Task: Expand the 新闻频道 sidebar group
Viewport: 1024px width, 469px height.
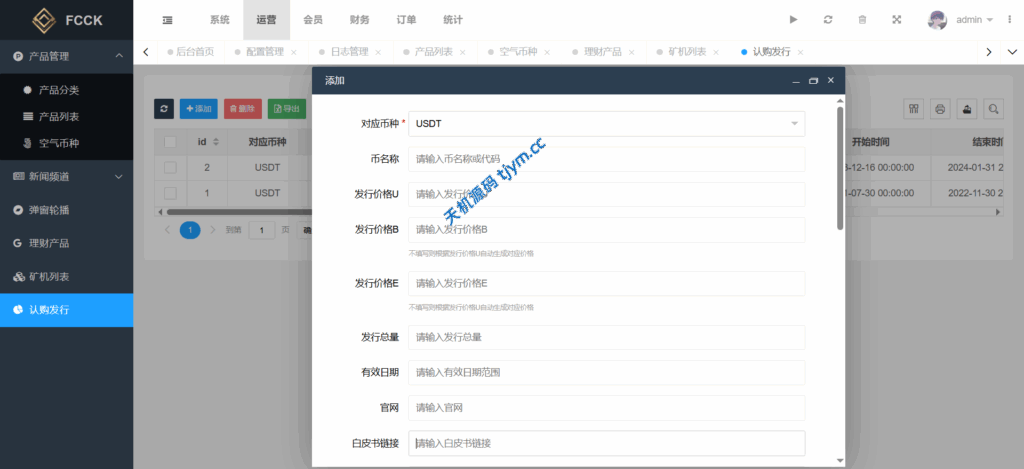Action: [67, 176]
